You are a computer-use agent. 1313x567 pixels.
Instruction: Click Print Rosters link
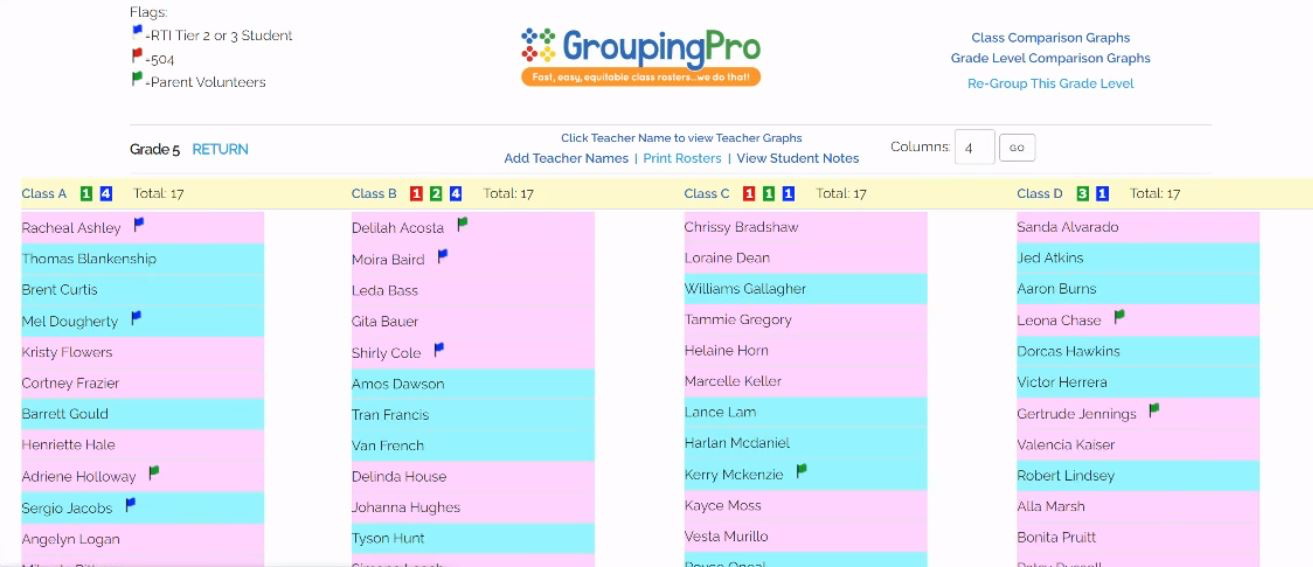point(682,158)
